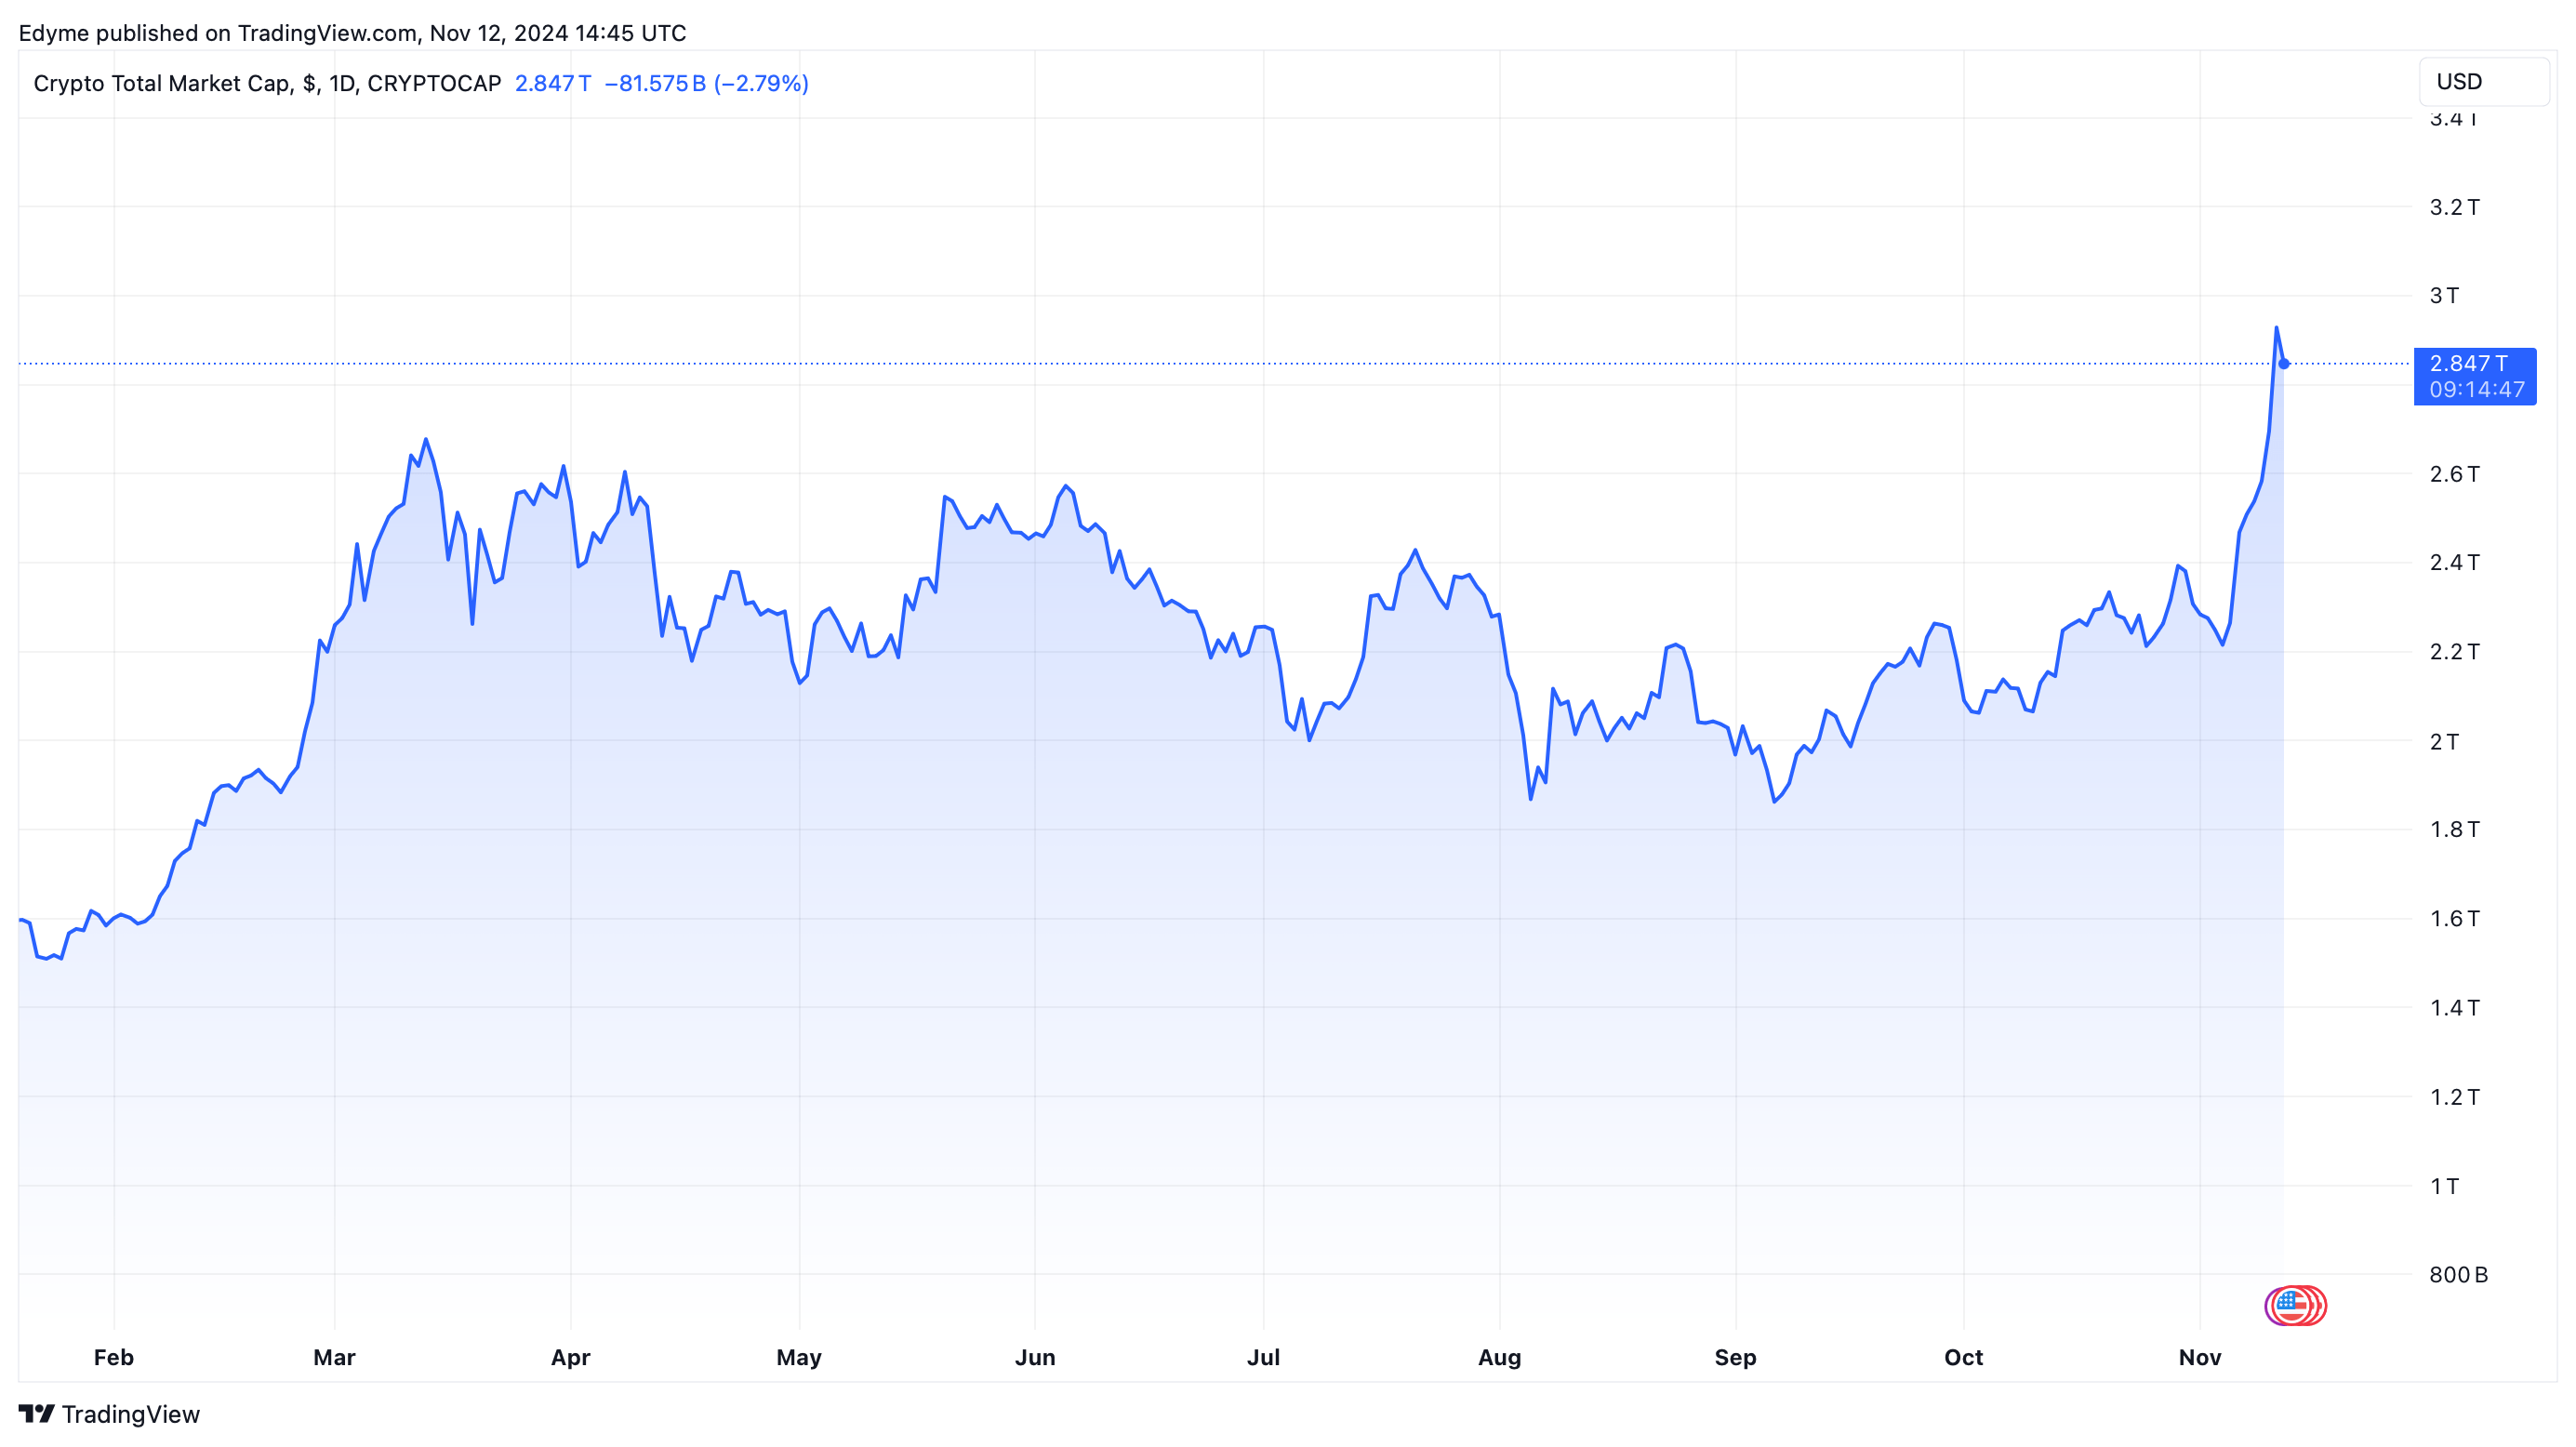Select the Nov label on the time axis
The height and width of the screenshot is (1447, 2576).
[x=2200, y=1357]
